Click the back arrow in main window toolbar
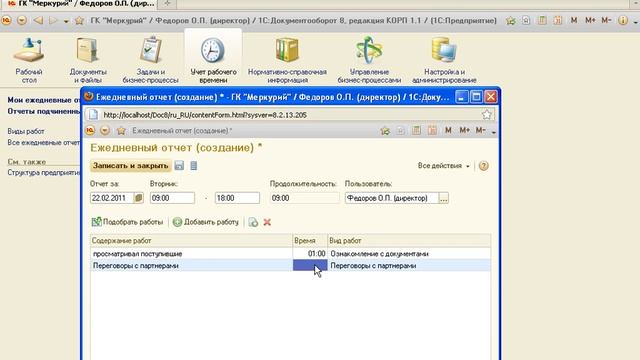This screenshot has width=640, height=360. click(x=38, y=20)
